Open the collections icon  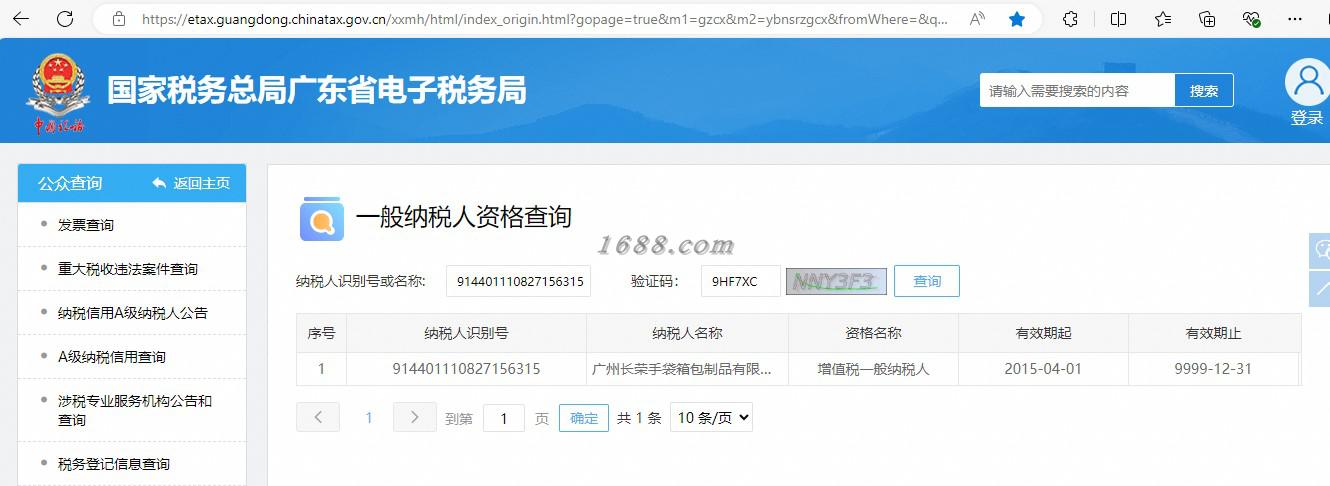(1207, 19)
